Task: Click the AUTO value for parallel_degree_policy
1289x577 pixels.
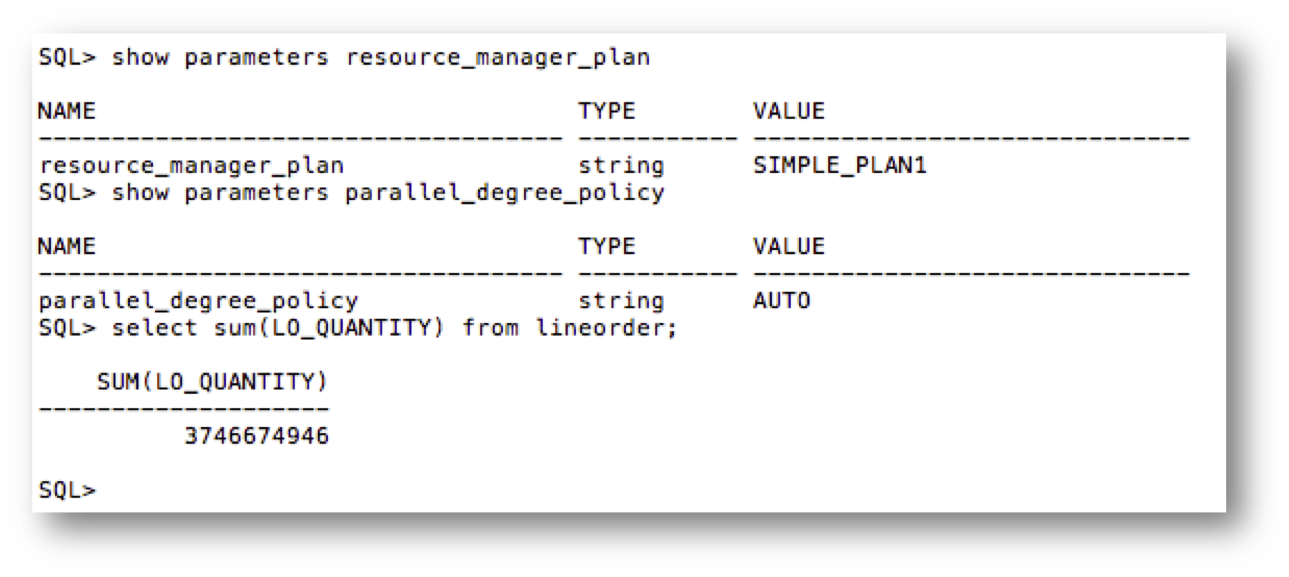Action: tap(781, 301)
